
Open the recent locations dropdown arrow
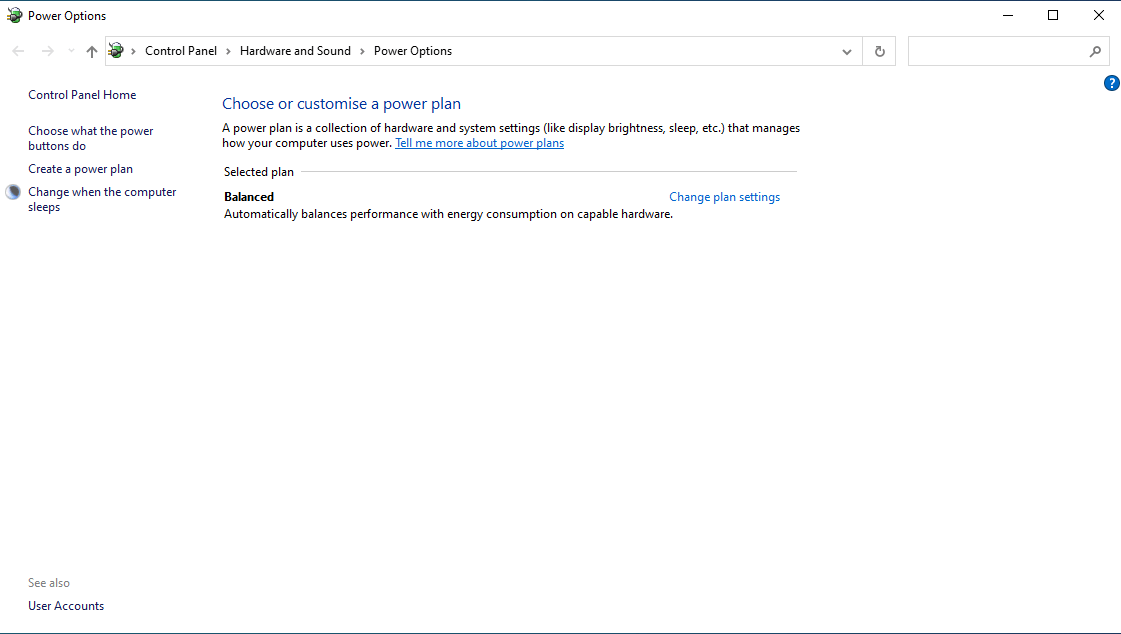point(71,51)
